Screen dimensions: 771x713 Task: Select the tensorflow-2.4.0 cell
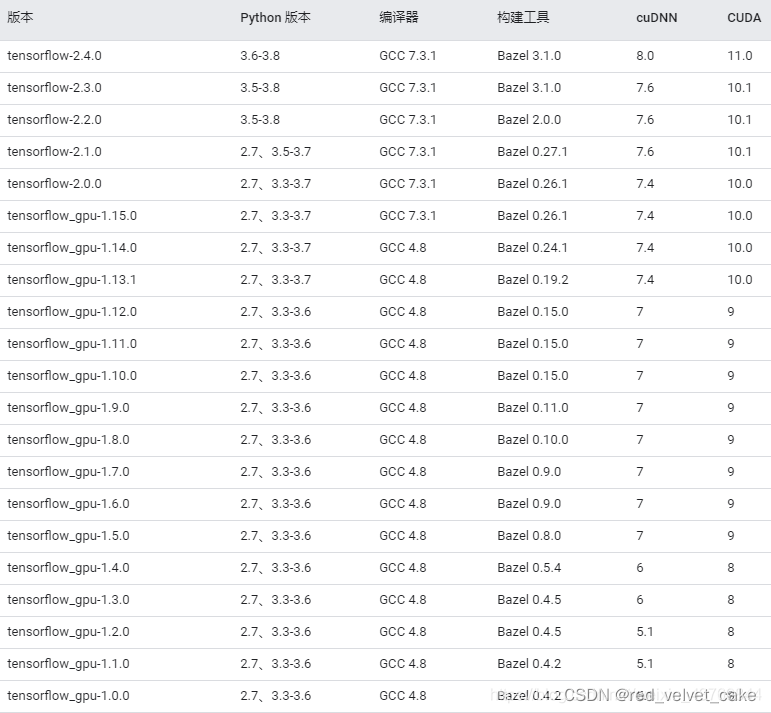tap(54, 56)
